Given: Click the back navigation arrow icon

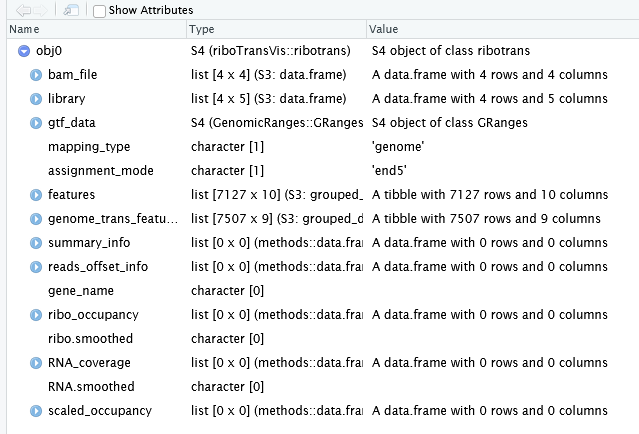Looking at the screenshot, I should click(x=24, y=10).
